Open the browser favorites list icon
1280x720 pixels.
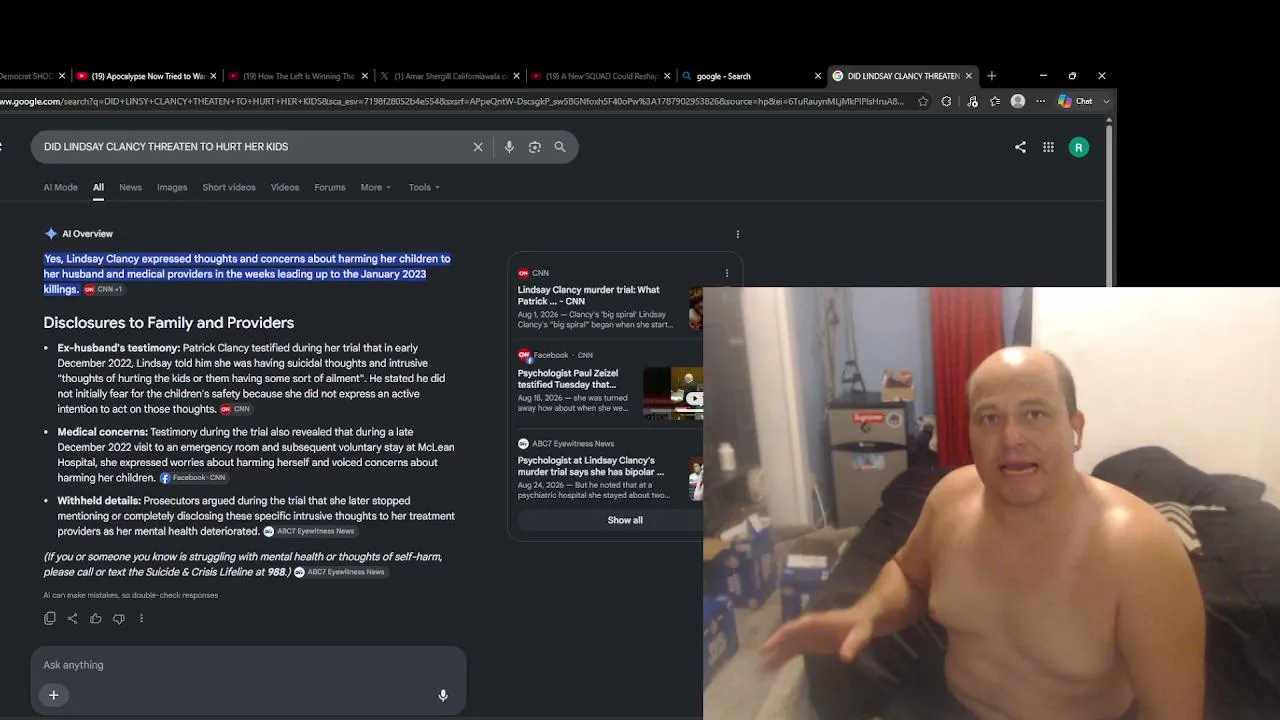pos(995,101)
